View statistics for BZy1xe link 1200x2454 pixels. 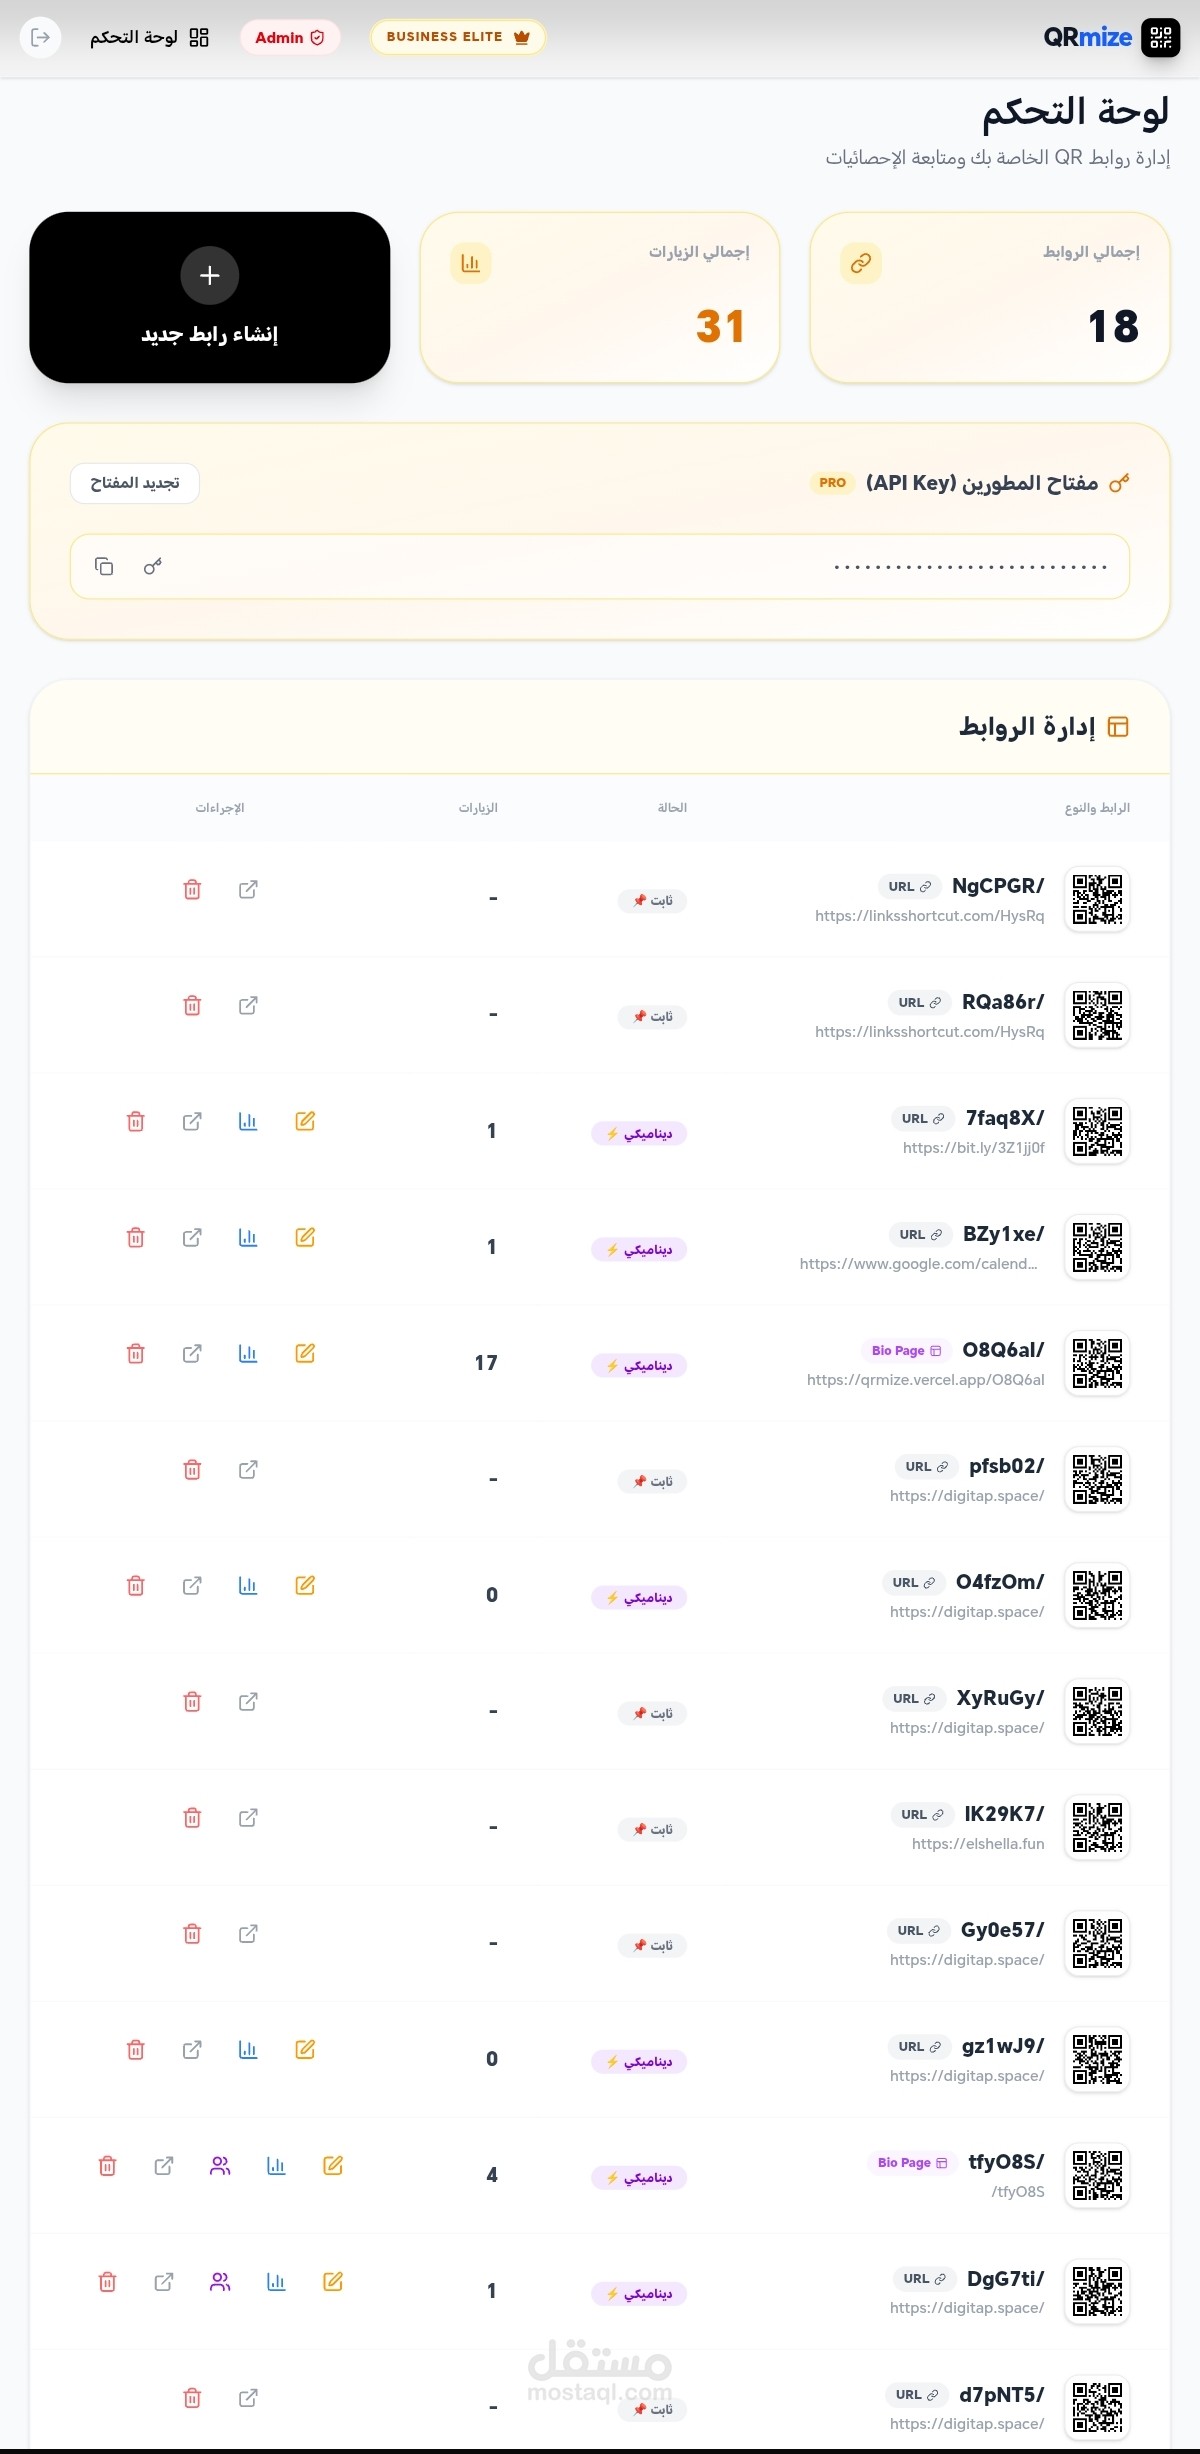(x=248, y=1238)
